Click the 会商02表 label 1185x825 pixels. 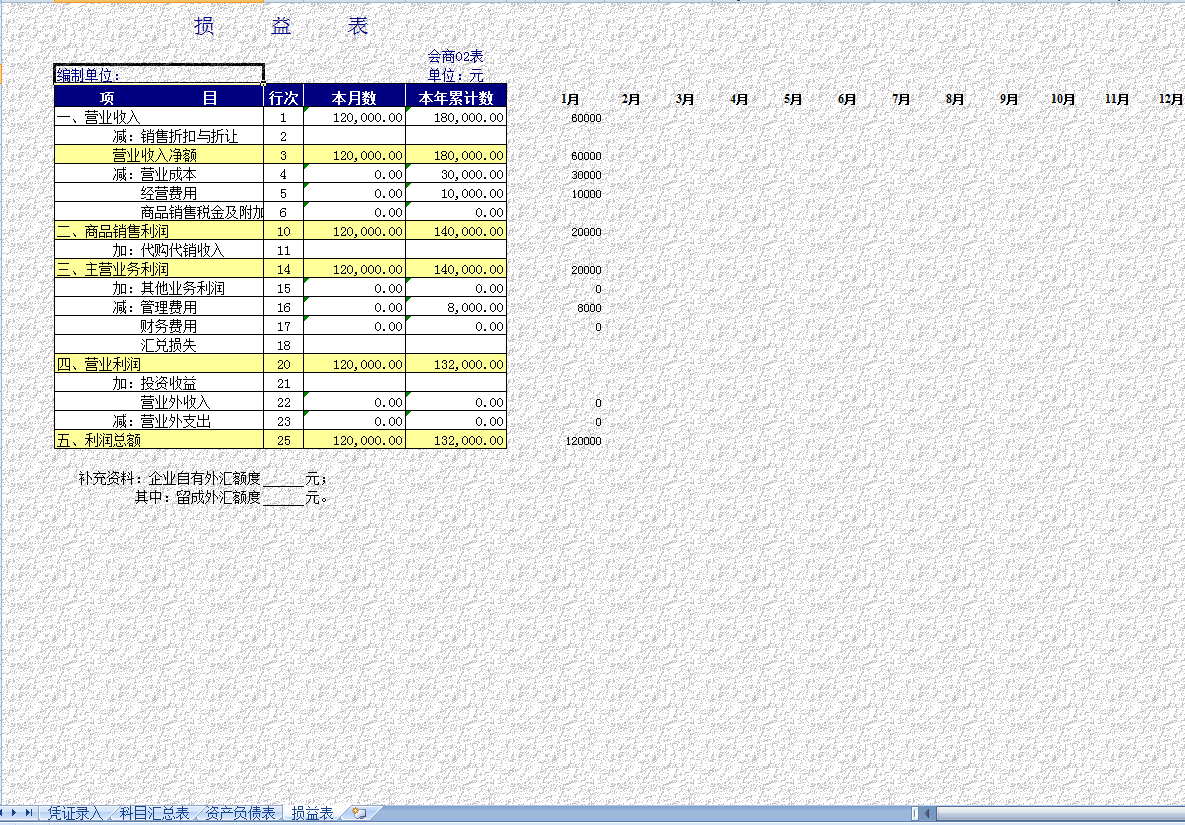[455, 56]
